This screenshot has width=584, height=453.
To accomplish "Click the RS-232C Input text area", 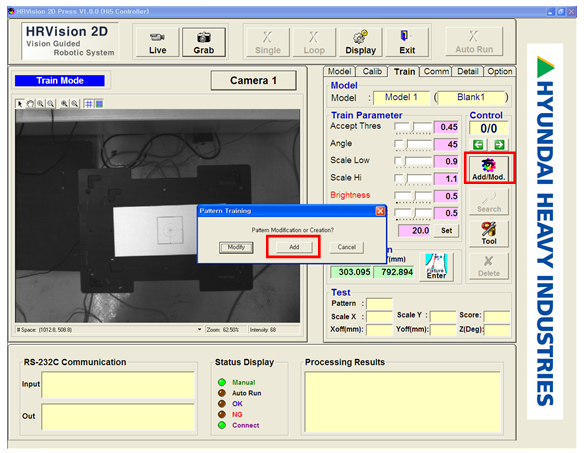I will coord(118,385).
